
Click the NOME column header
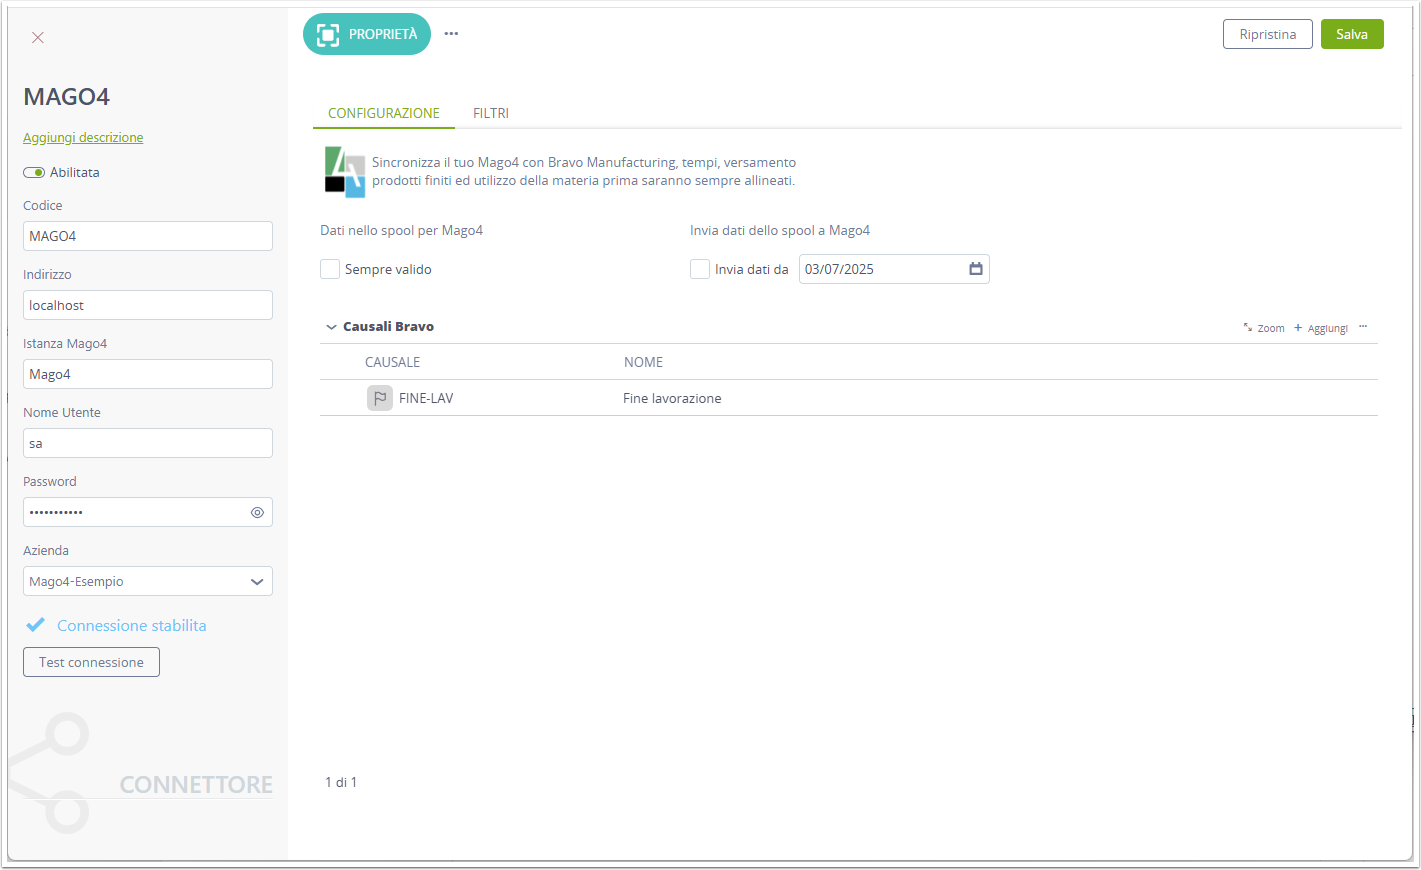coord(643,362)
